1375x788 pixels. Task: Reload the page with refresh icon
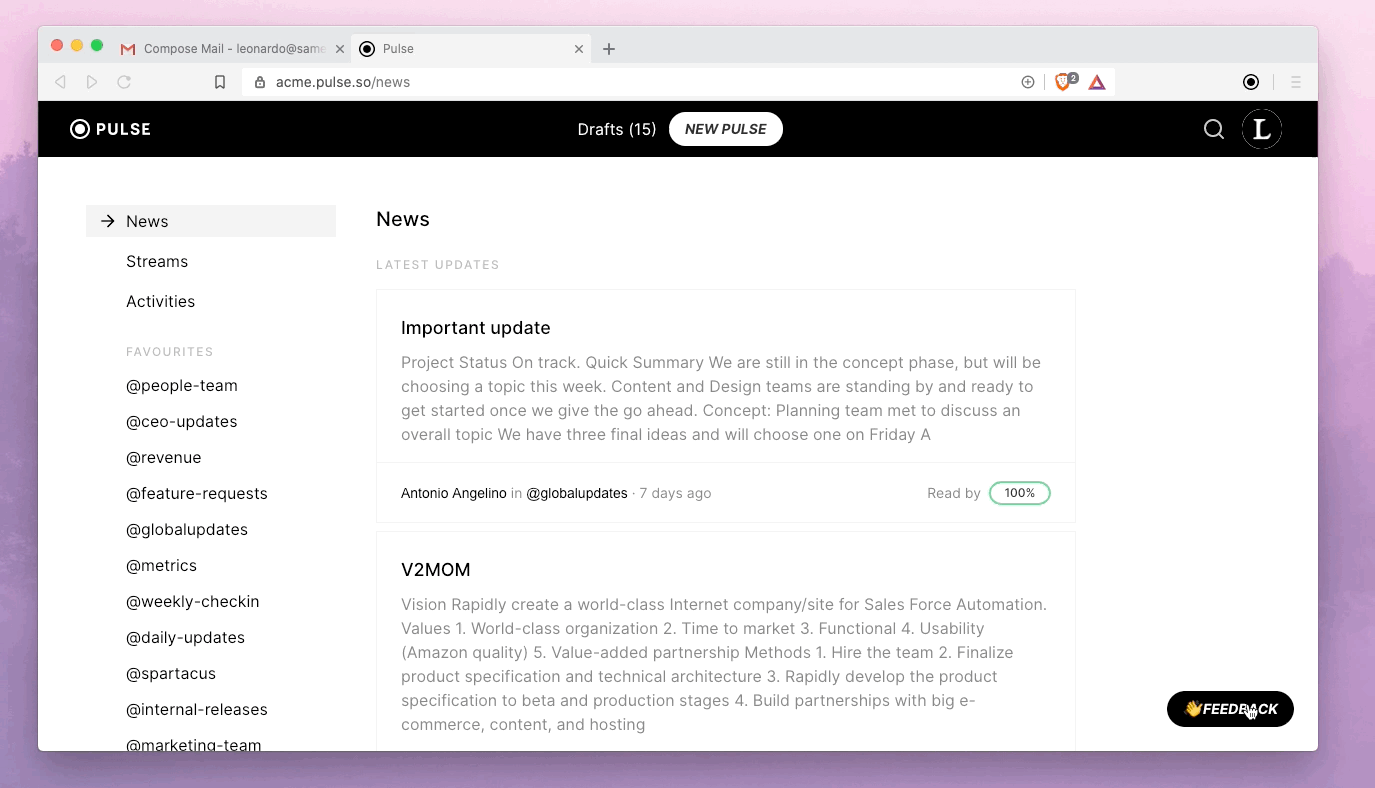(x=124, y=82)
